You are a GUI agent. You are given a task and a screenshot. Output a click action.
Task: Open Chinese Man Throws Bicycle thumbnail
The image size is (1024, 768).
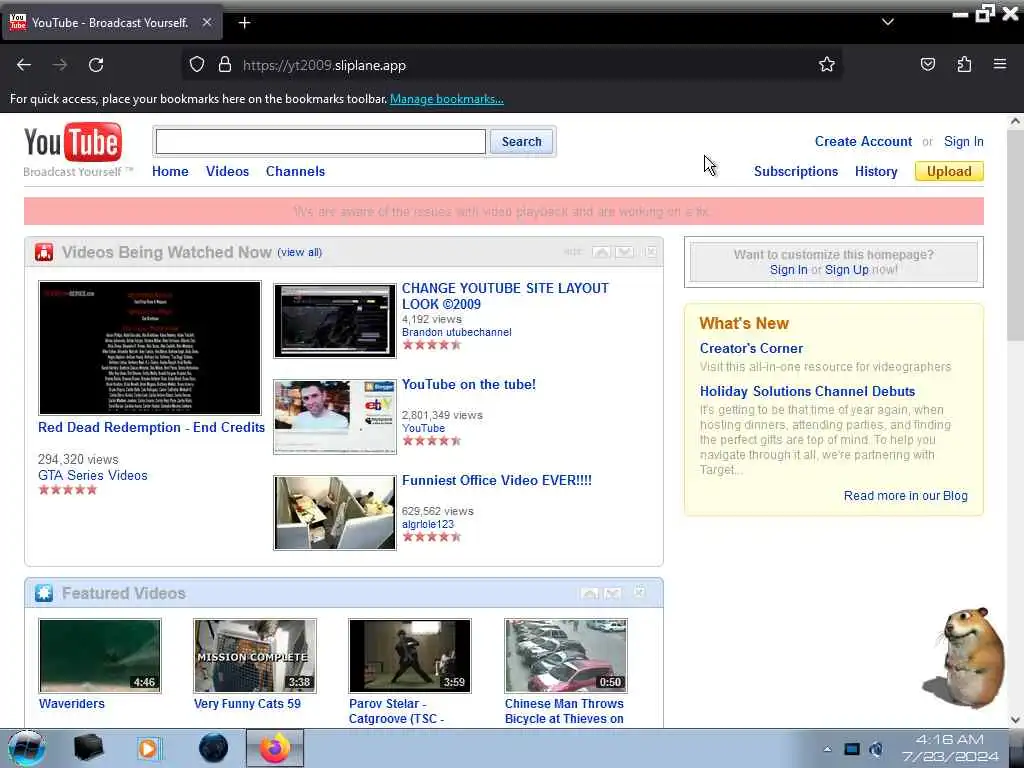(566, 656)
